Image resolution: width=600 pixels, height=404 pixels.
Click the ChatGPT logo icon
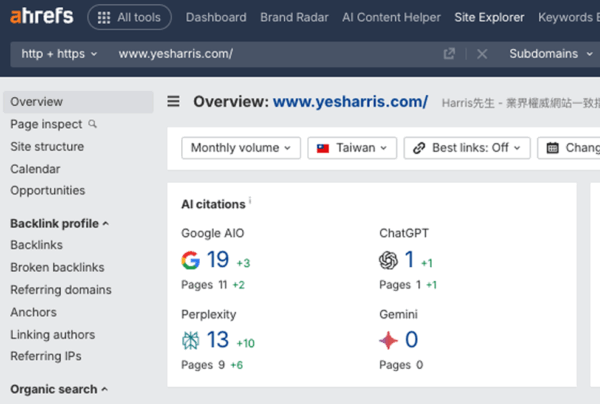click(388, 260)
